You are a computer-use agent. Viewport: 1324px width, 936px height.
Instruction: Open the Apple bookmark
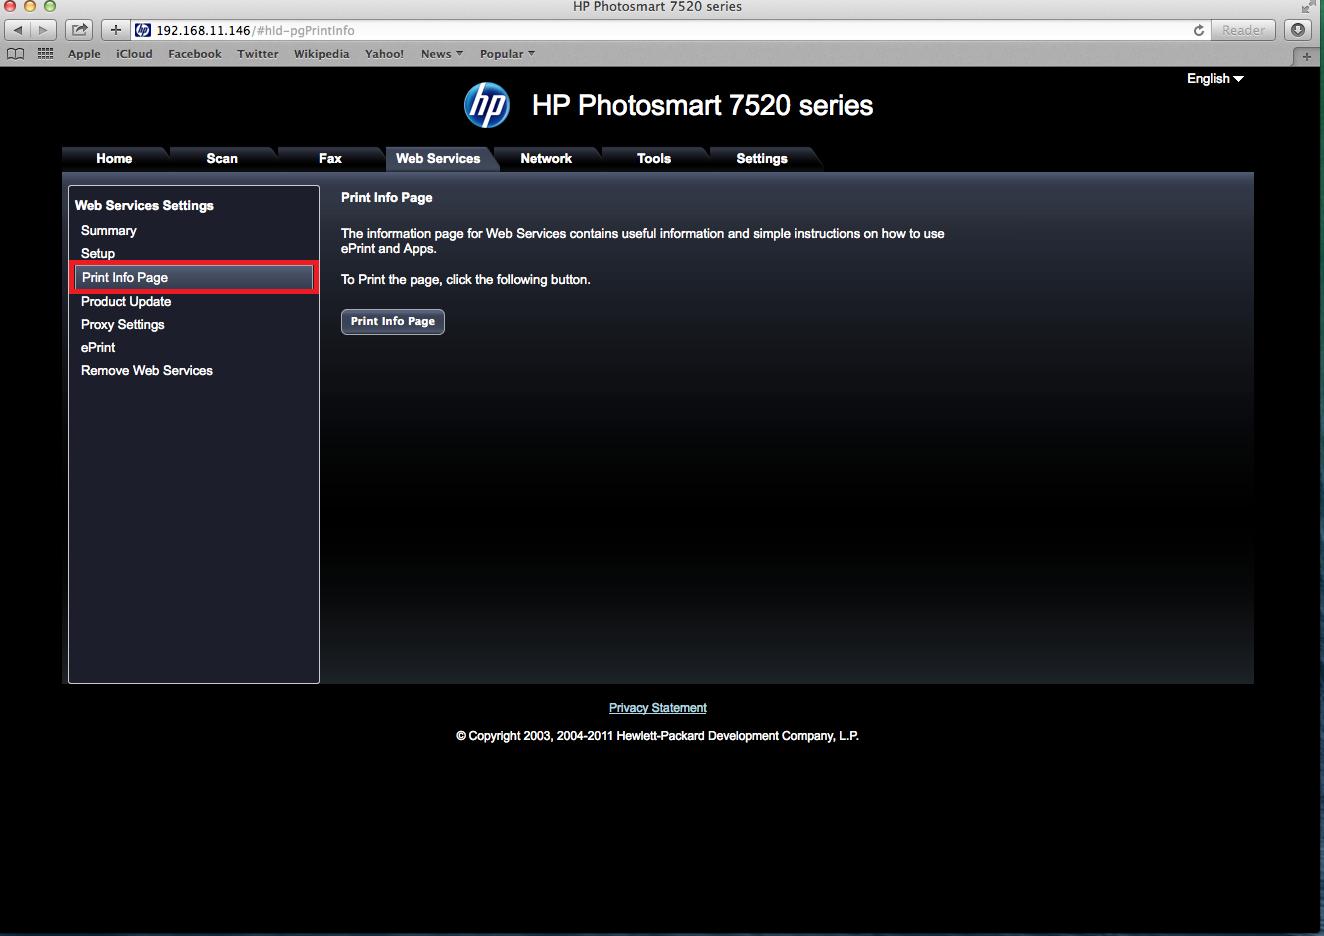[x=84, y=54]
